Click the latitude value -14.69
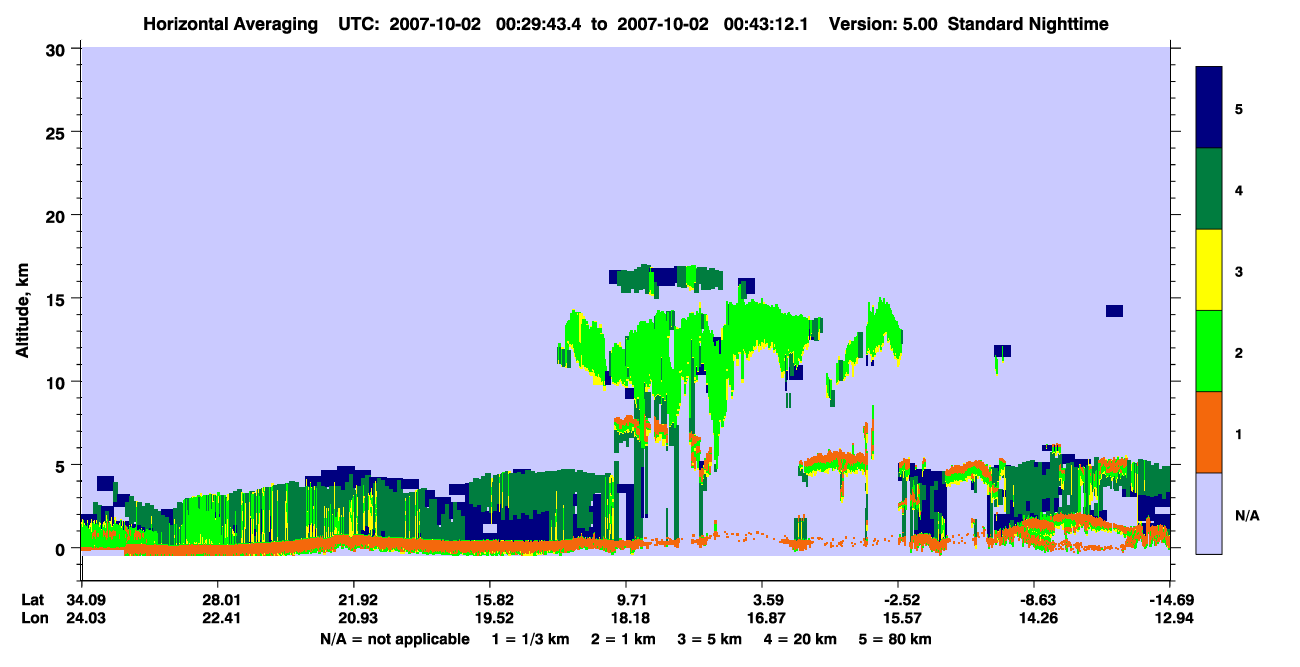This screenshot has width=1300, height=667. click(1170, 600)
